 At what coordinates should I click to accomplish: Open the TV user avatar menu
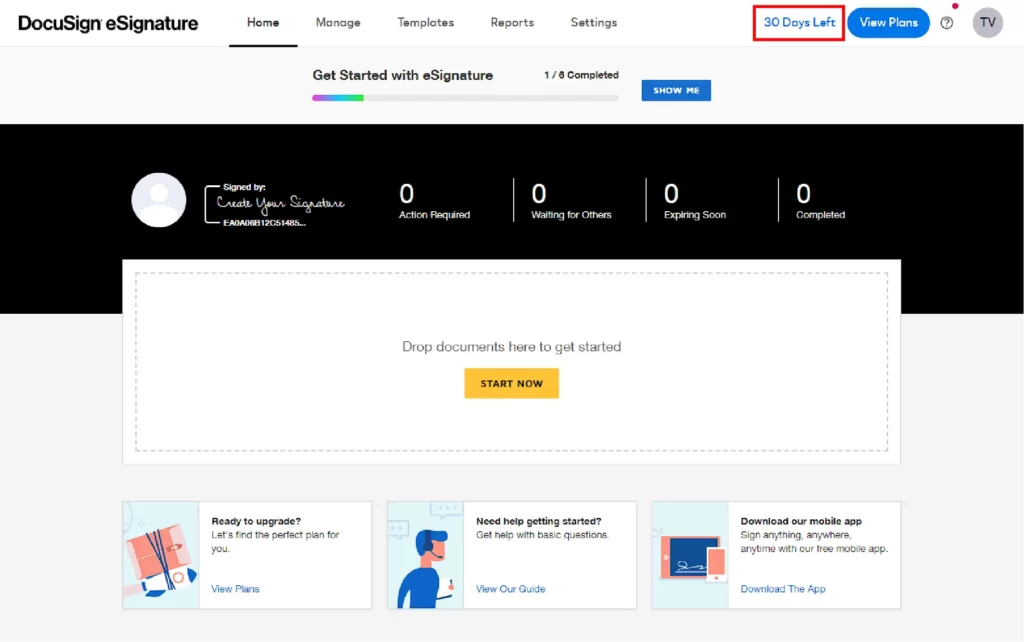click(x=987, y=23)
